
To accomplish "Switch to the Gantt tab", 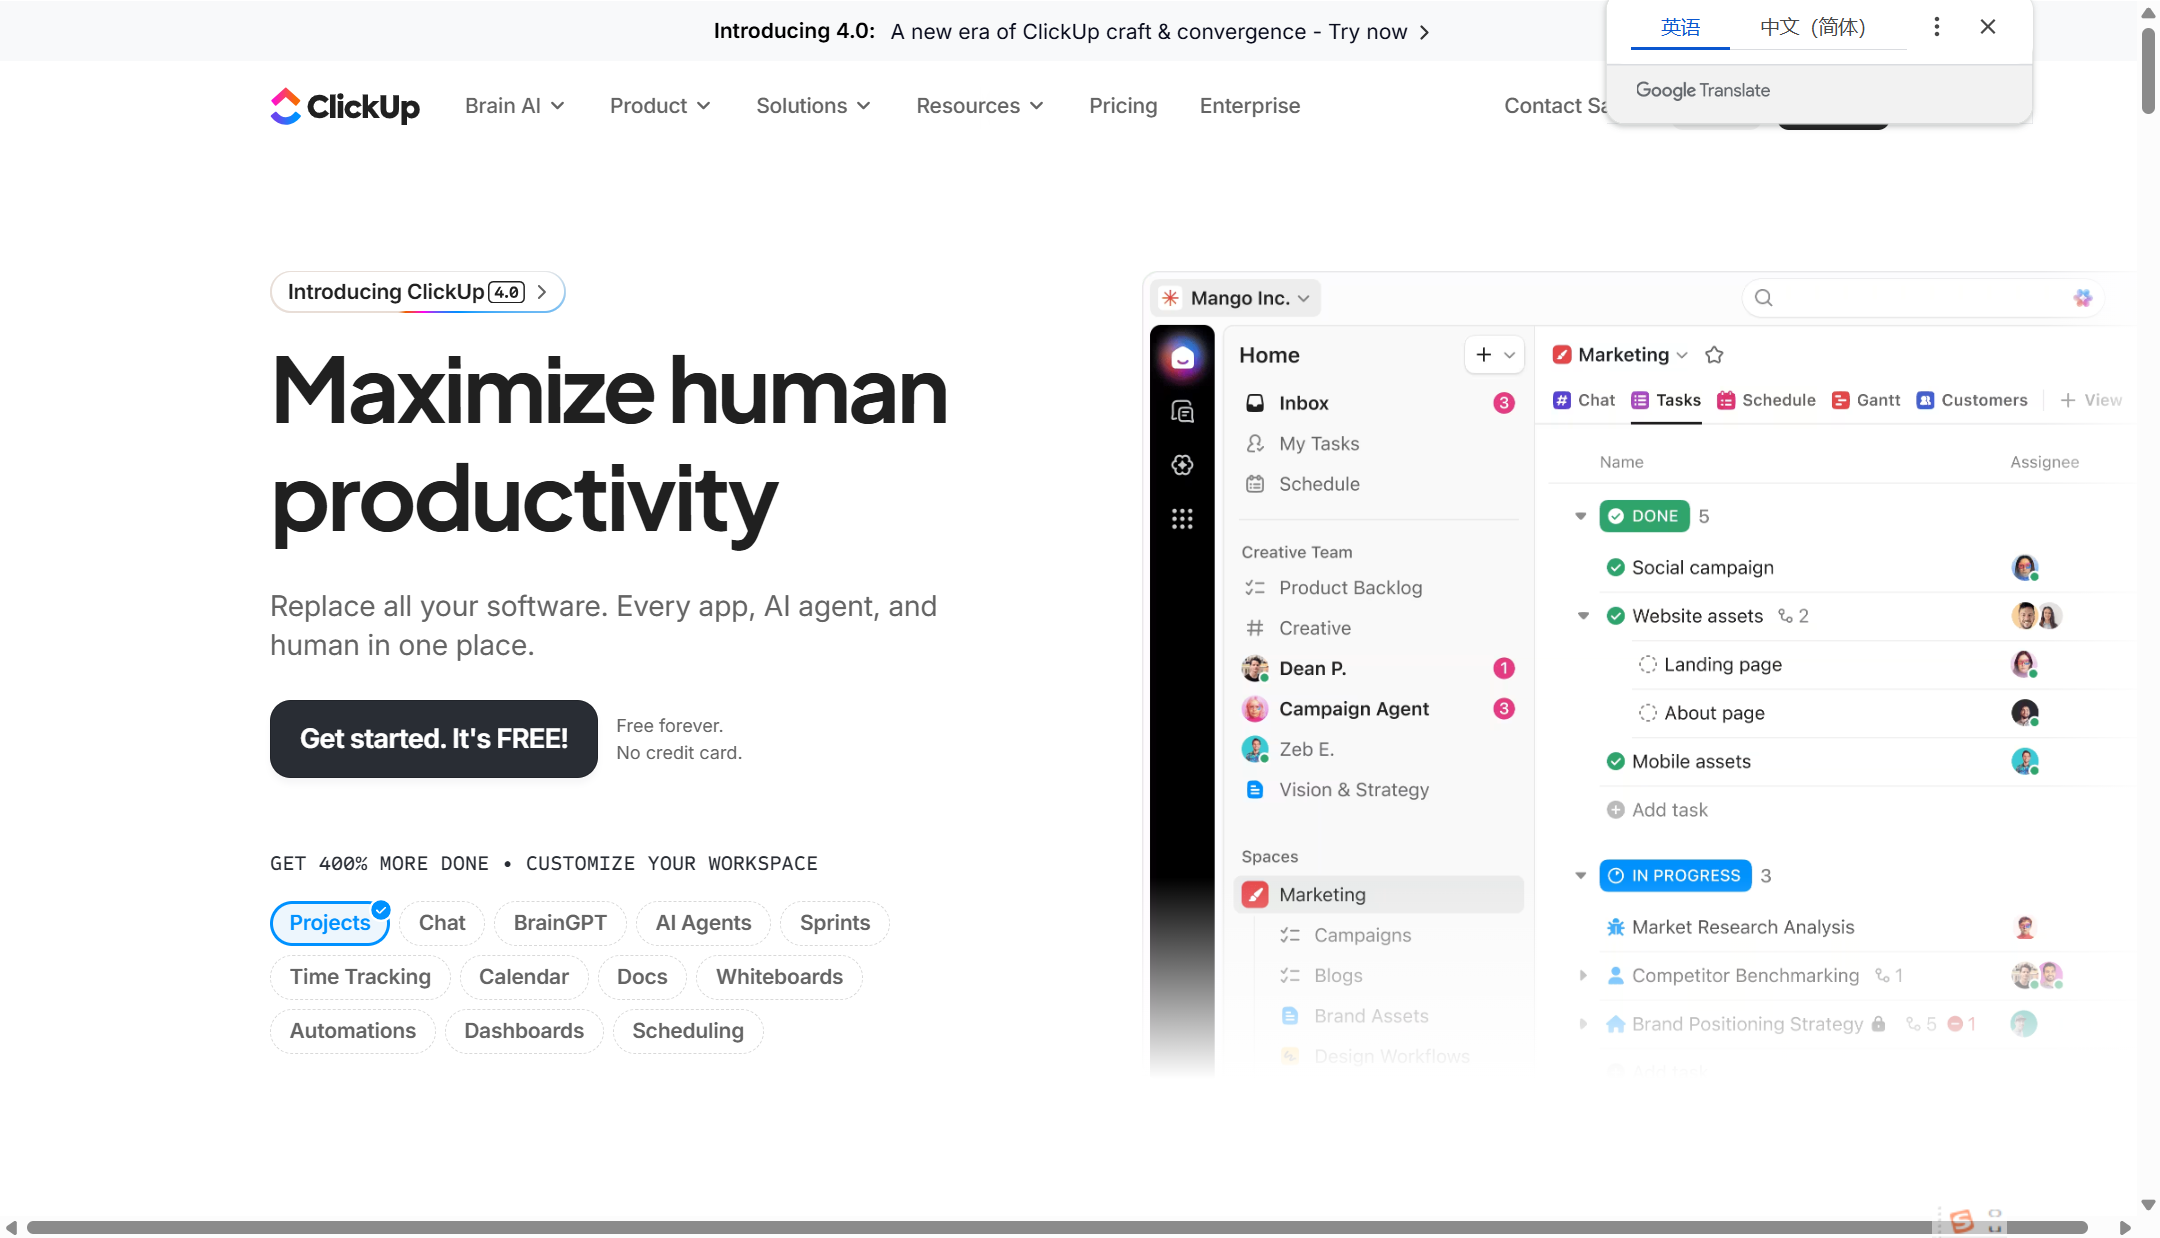I will [1866, 400].
